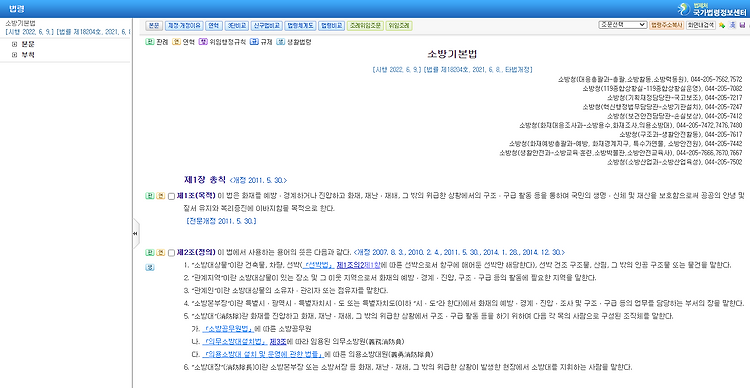
Task: Click the [전문개정 2011. 5. 30.] note
Action: point(221,222)
